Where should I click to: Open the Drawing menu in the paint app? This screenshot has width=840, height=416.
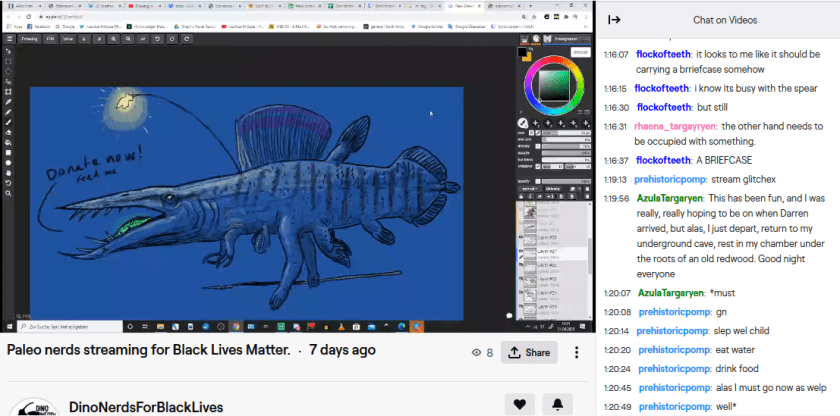click(x=29, y=38)
